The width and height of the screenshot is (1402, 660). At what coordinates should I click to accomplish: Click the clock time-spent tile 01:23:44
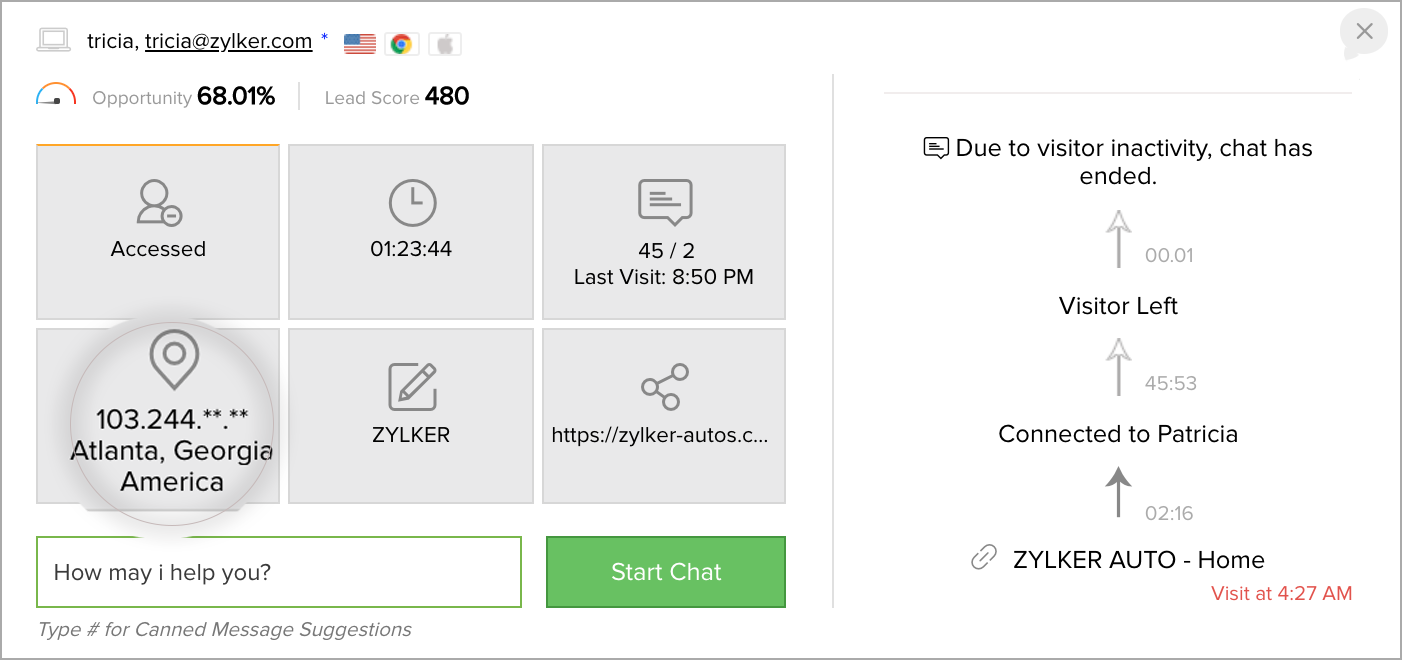pyautogui.click(x=411, y=232)
